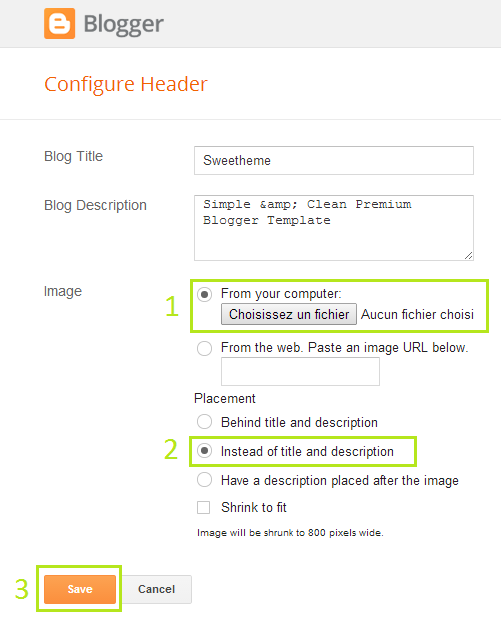Click the orange Blogger logo icon
Image resolution: width=501 pixels, height=620 pixels.
[59, 24]
